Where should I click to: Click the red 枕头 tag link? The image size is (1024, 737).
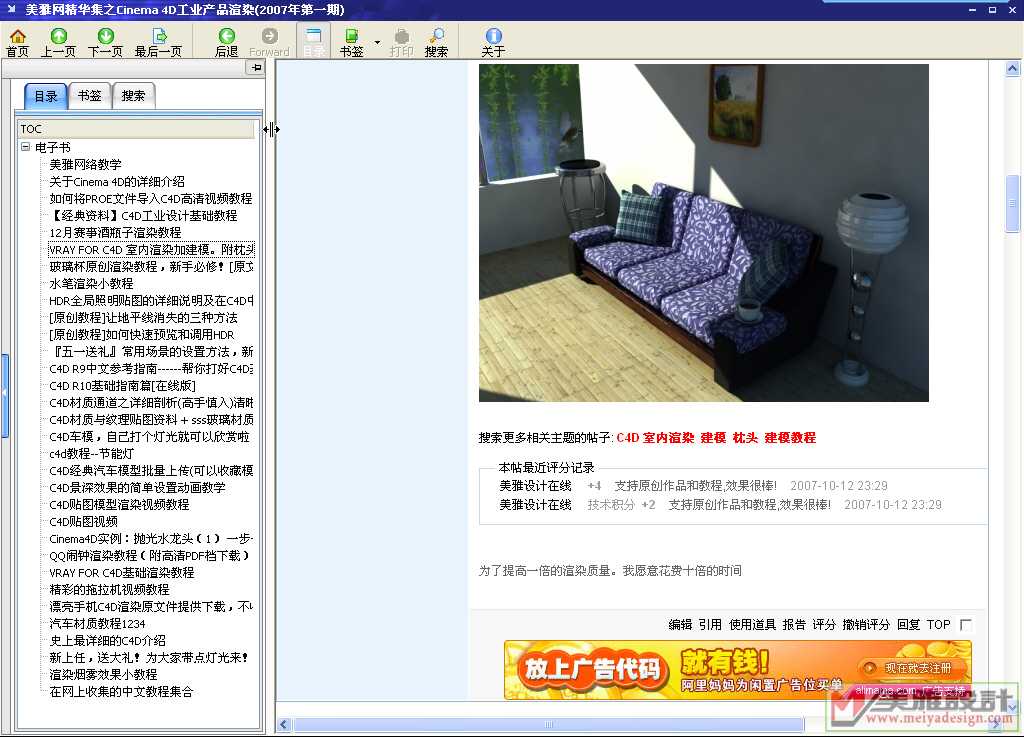745,437
